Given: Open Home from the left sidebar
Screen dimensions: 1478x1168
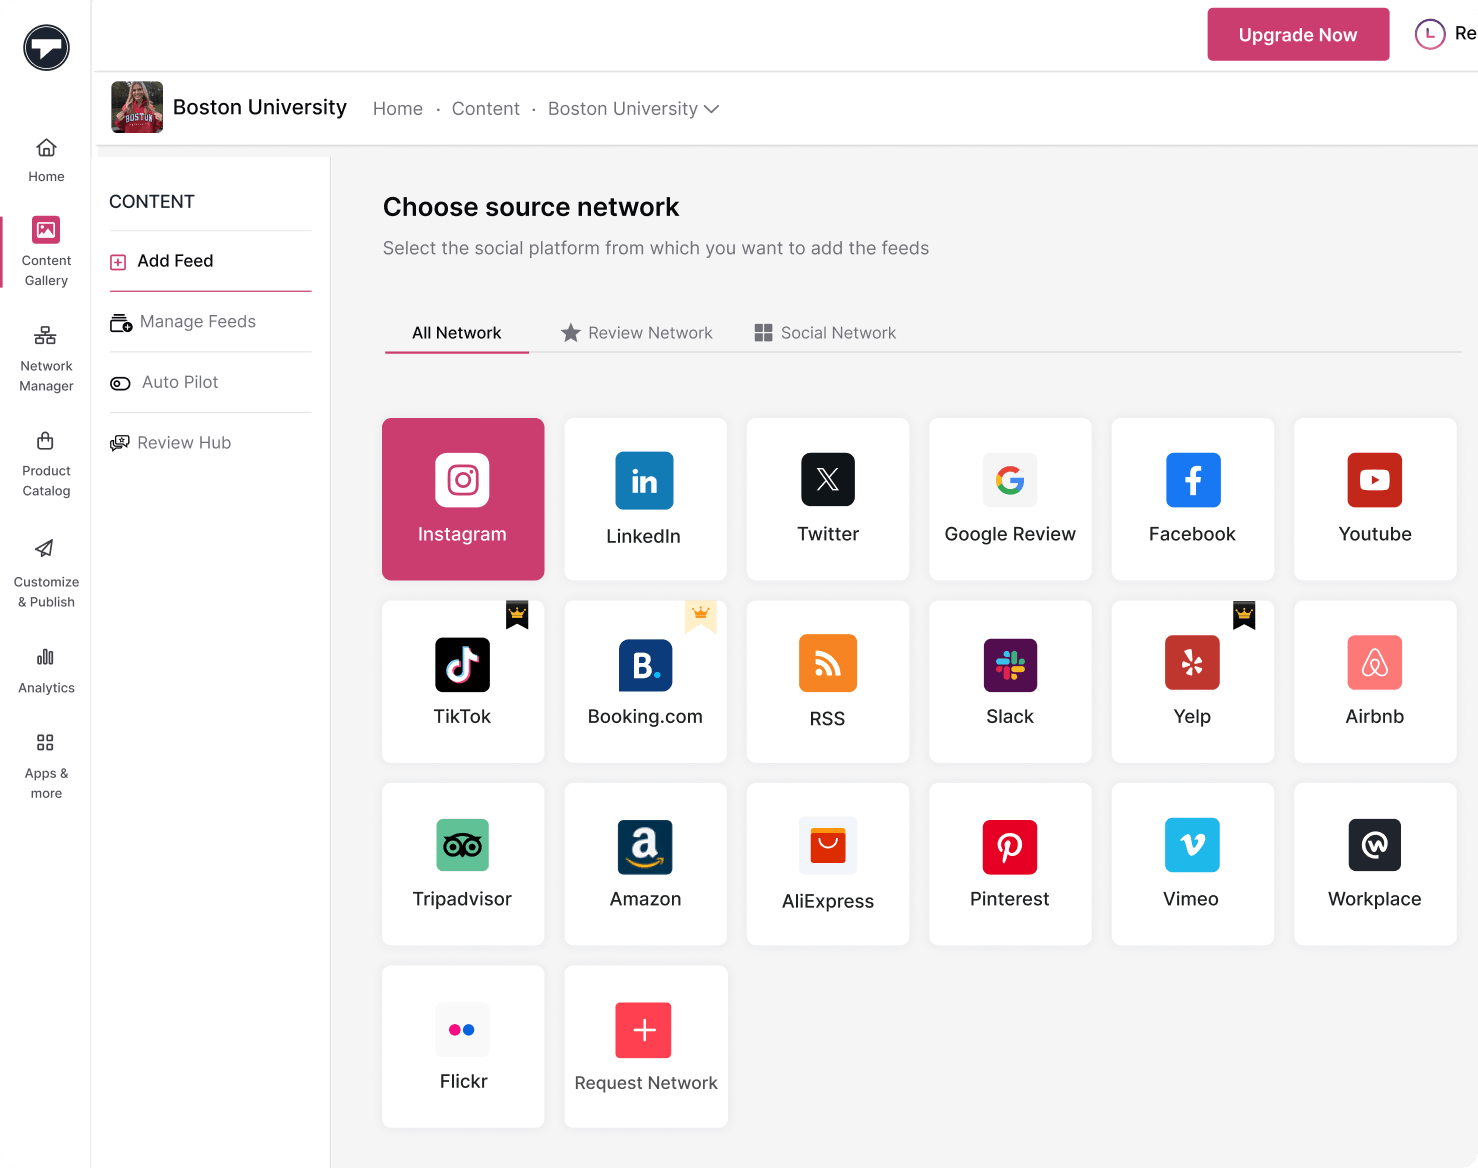Looking at the screenshot, I should tap(46, 161).
